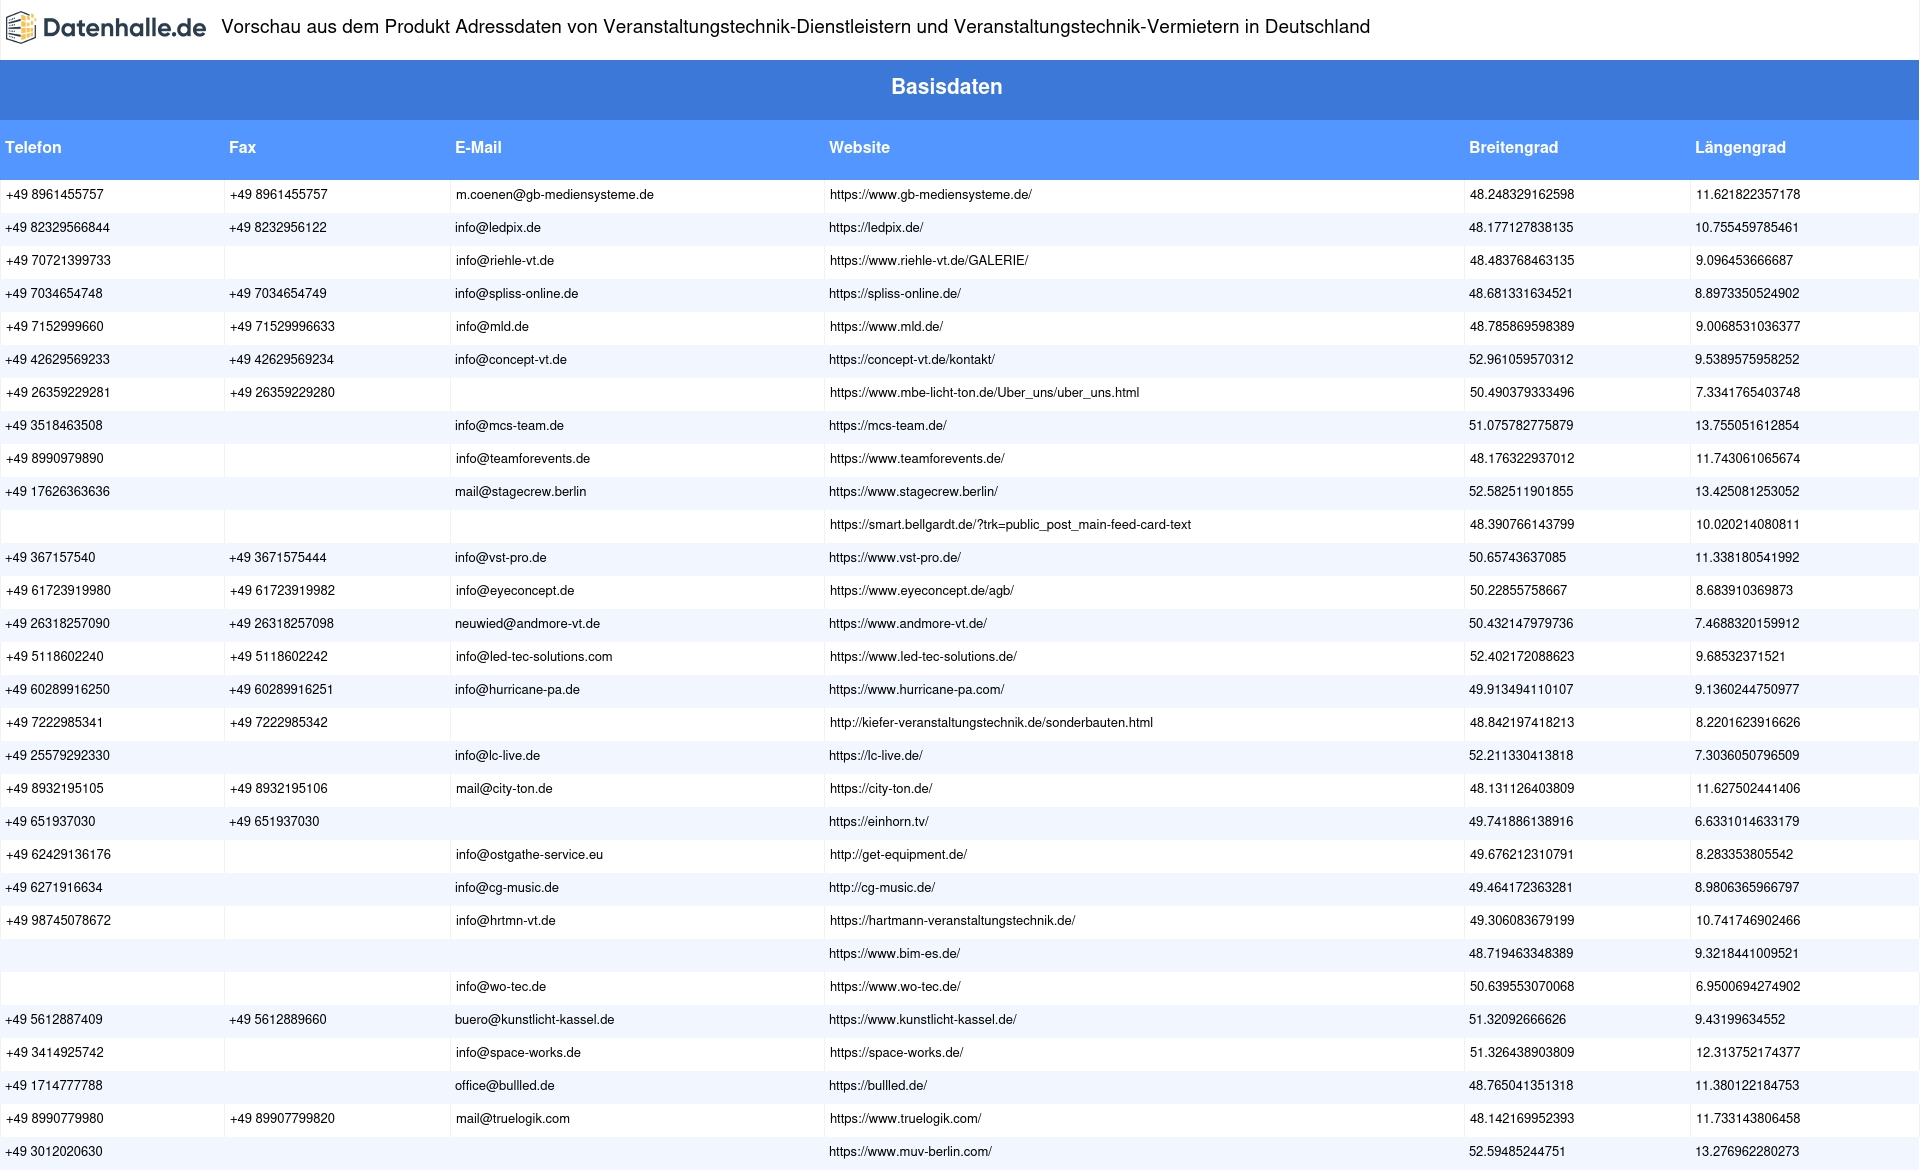Click the Basisdaten section title
The width and height of the screenshot is (1920, 1170).
tap(946, 87)
